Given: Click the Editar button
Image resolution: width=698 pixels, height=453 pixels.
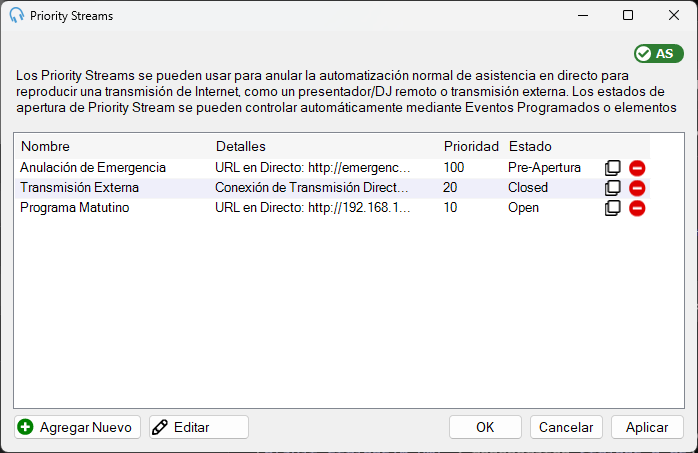Looking at the screenshot, I should click(x=199, y=427).
